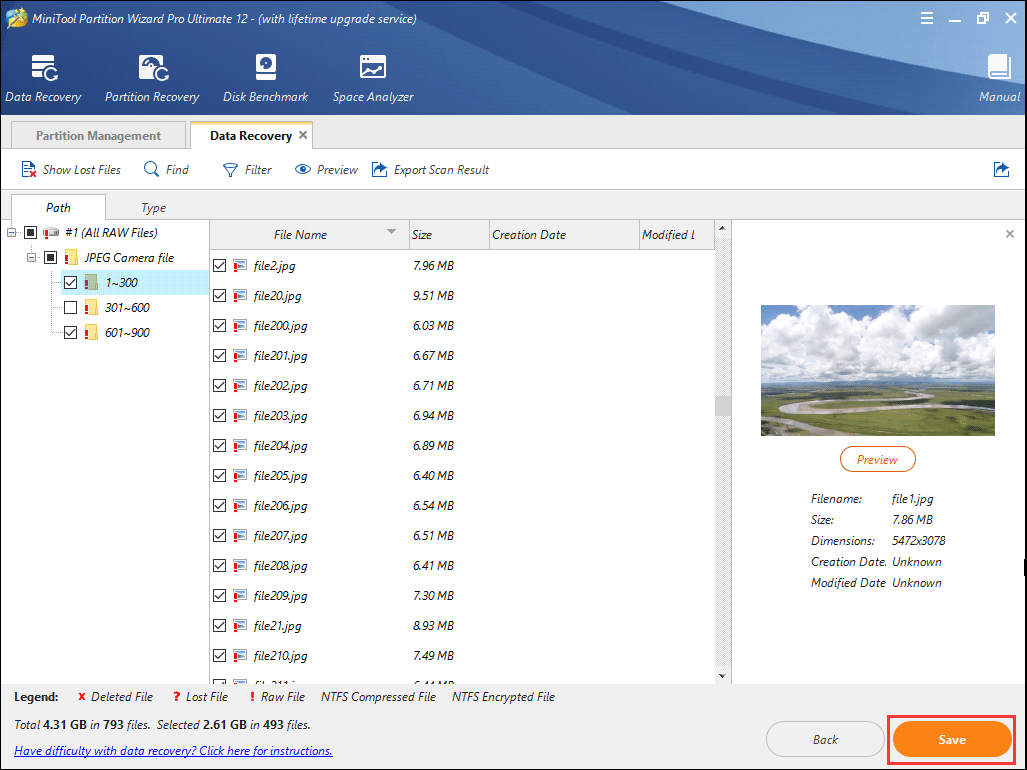1027x770 pixels.
Task: Open the Disk Benchmark tool
Action: pos(265,69)
